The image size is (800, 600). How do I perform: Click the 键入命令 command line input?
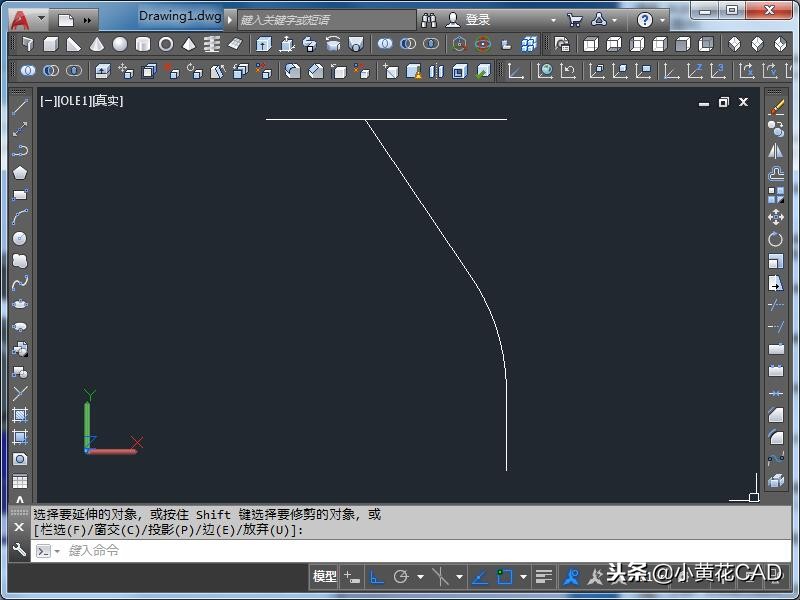pyautogui.click(x=300, y=551)
